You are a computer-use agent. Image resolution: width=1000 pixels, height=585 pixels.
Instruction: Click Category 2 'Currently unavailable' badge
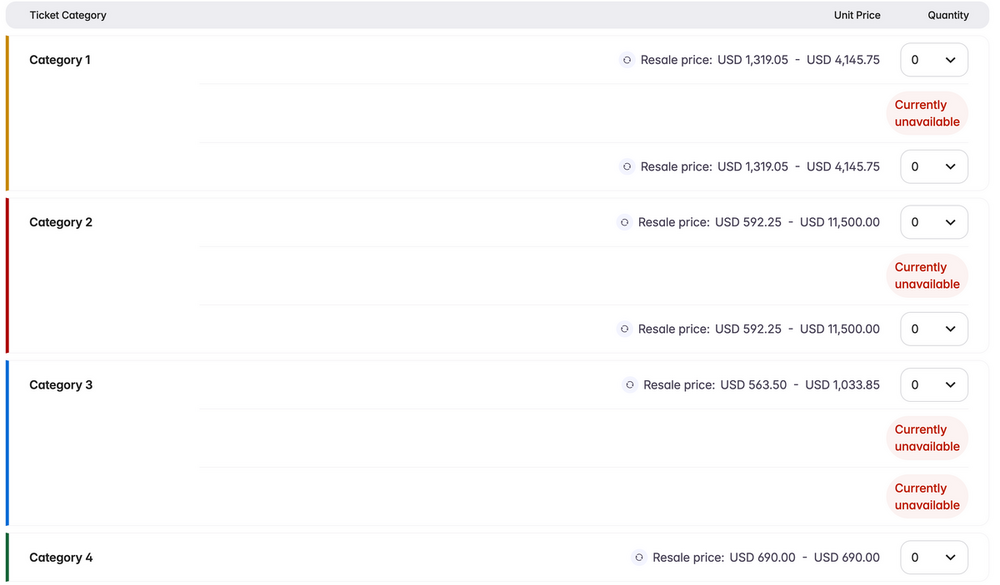point(927,276)
